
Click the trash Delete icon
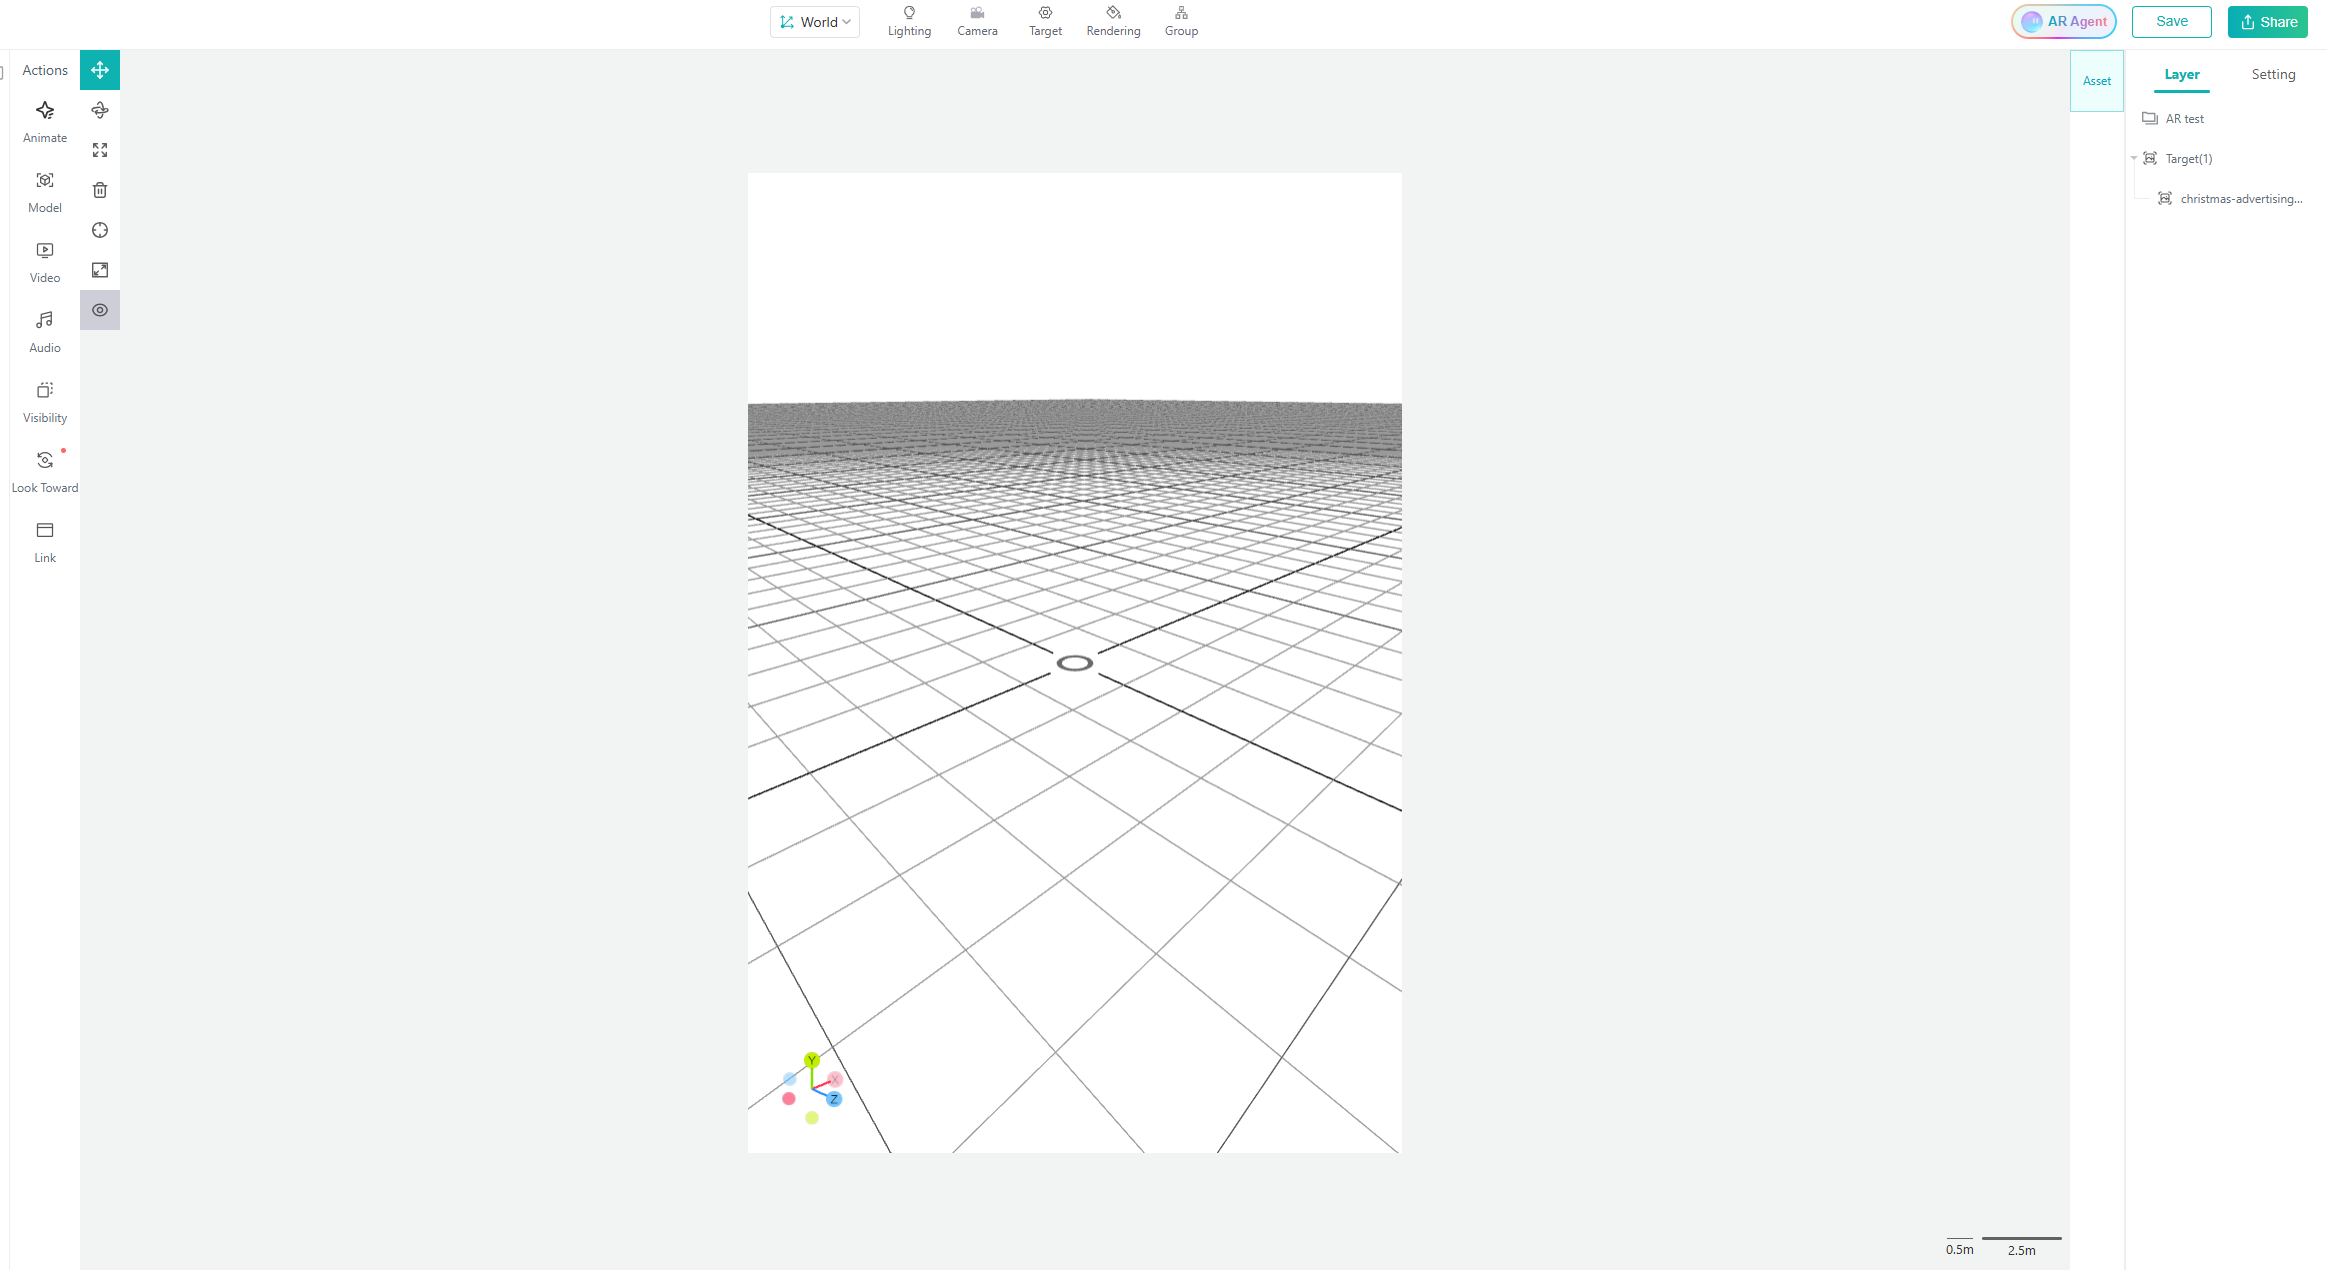[x=100, y=190]
